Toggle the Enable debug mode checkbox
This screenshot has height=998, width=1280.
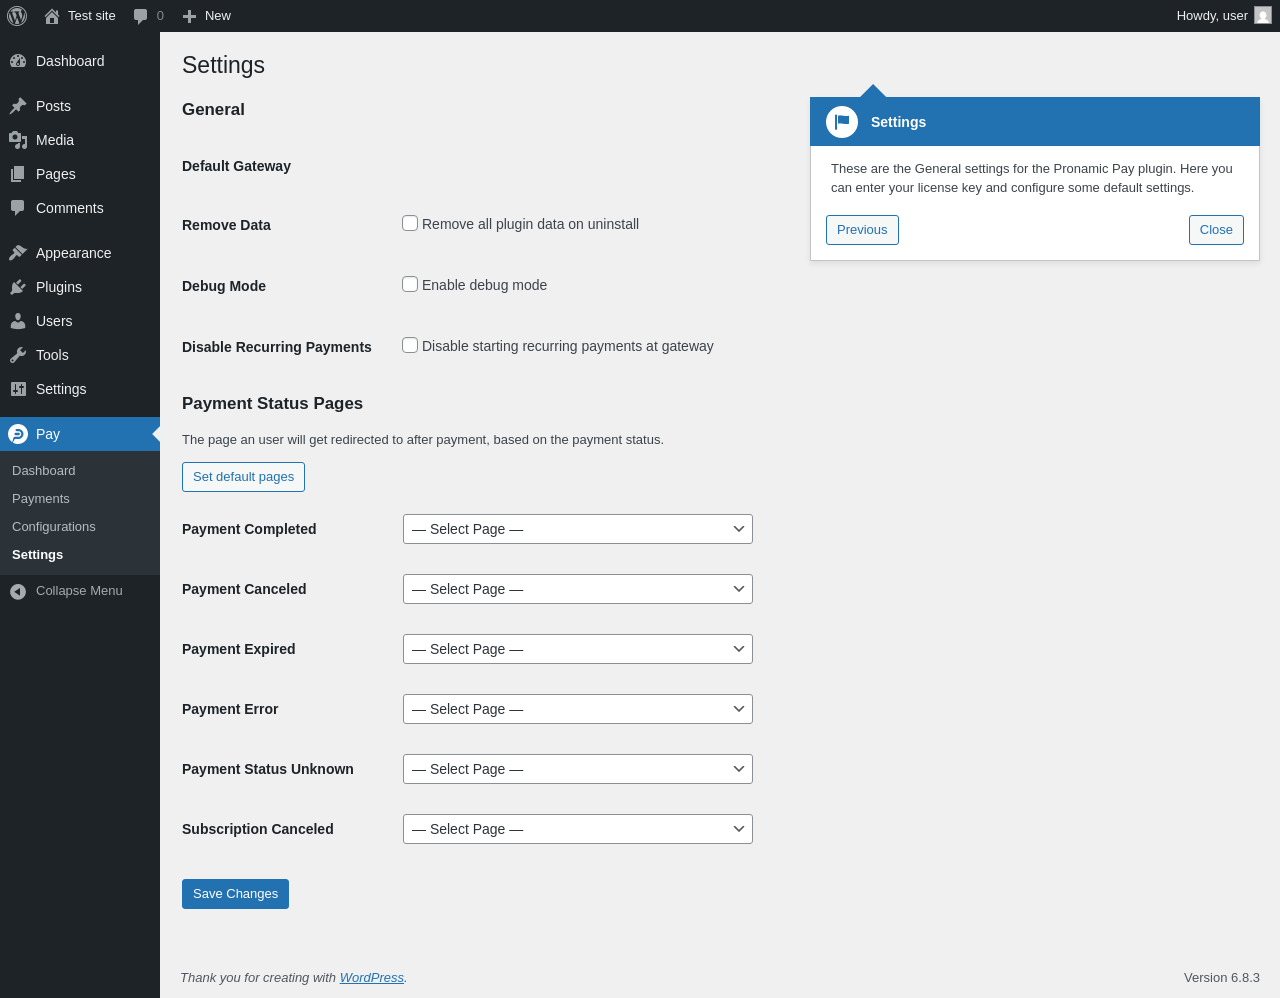pos(410,284)
